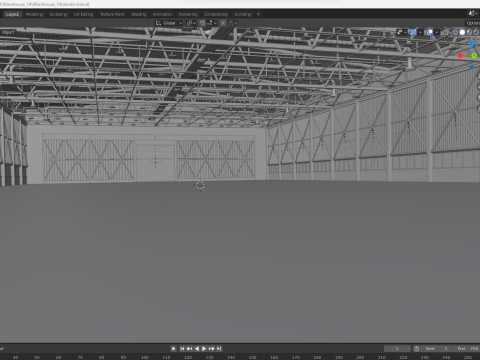Jump to previous keyframe
Viewport: 480px width, 360px height.
click(189, 349)
